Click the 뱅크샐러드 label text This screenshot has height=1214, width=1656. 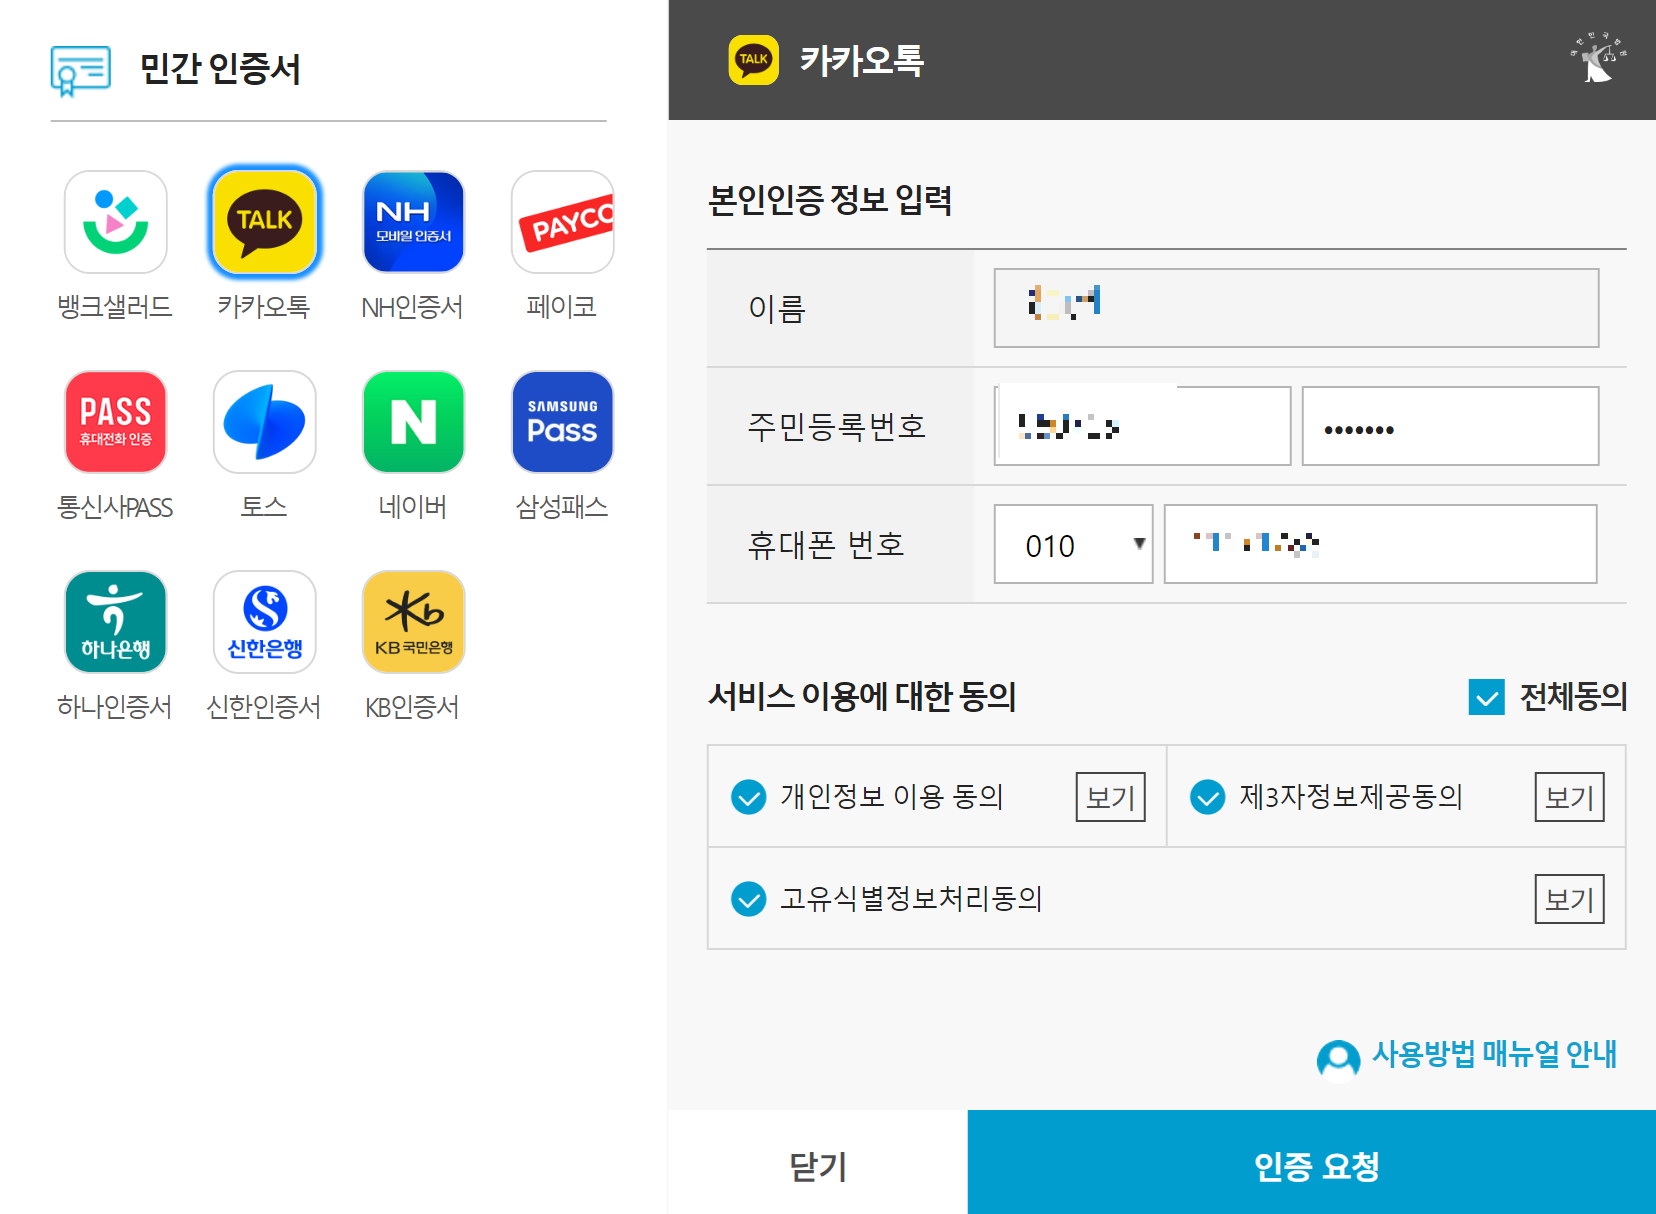click(115, 306)
